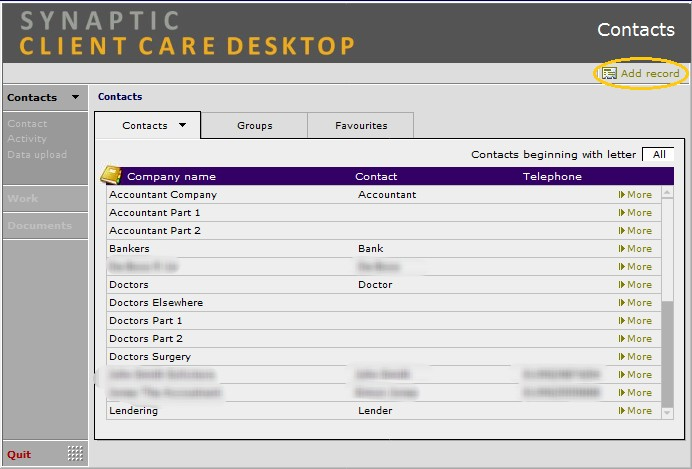Switch to the Groups tab
The image size is (692, 469).
[x=255, y=126]
